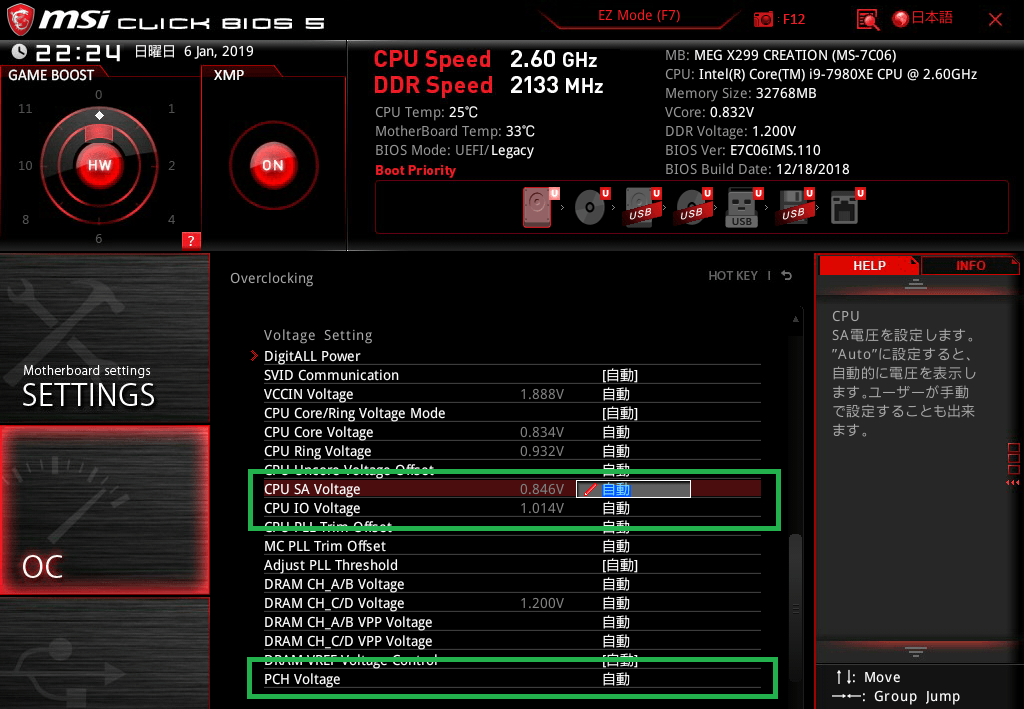Select the VCCIN Voltage 自動 value field
The height and width of the screenshot is (709, 1024).
click(x=616, y=394)
